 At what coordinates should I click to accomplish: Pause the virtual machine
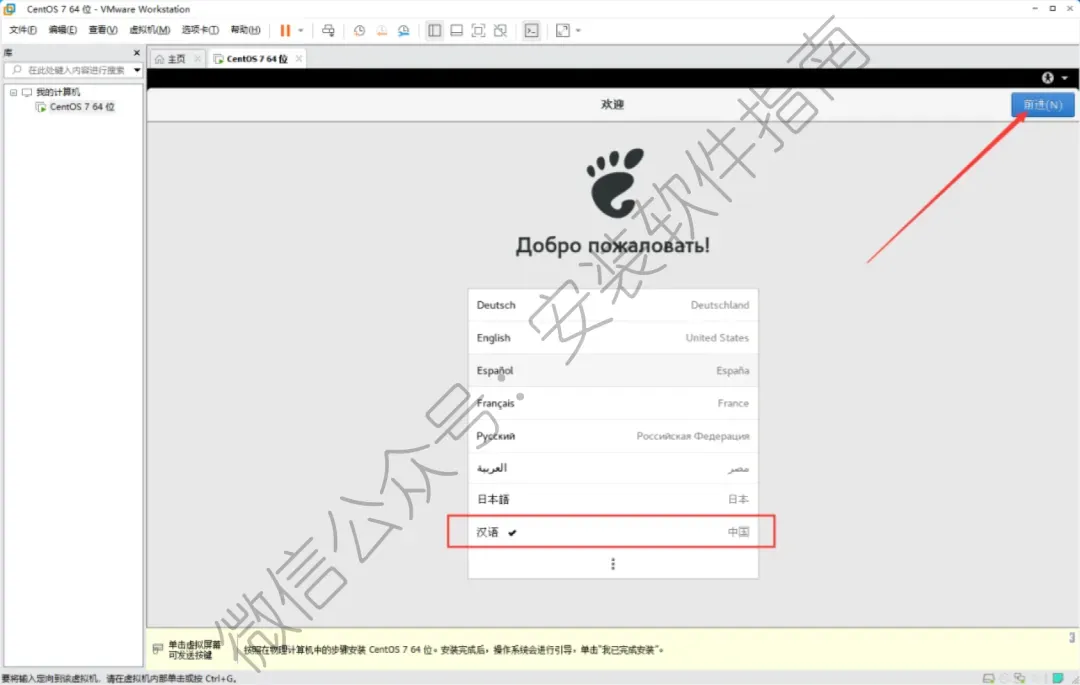coord(284,30)
